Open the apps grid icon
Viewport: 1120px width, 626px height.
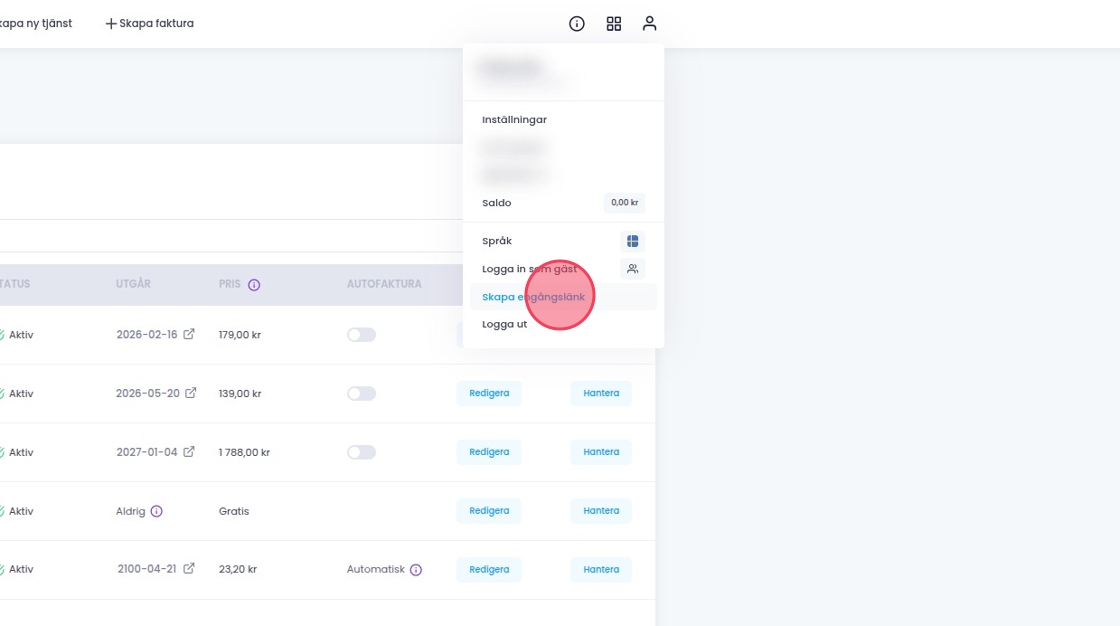pyautogui.click(x=614, y=24)
